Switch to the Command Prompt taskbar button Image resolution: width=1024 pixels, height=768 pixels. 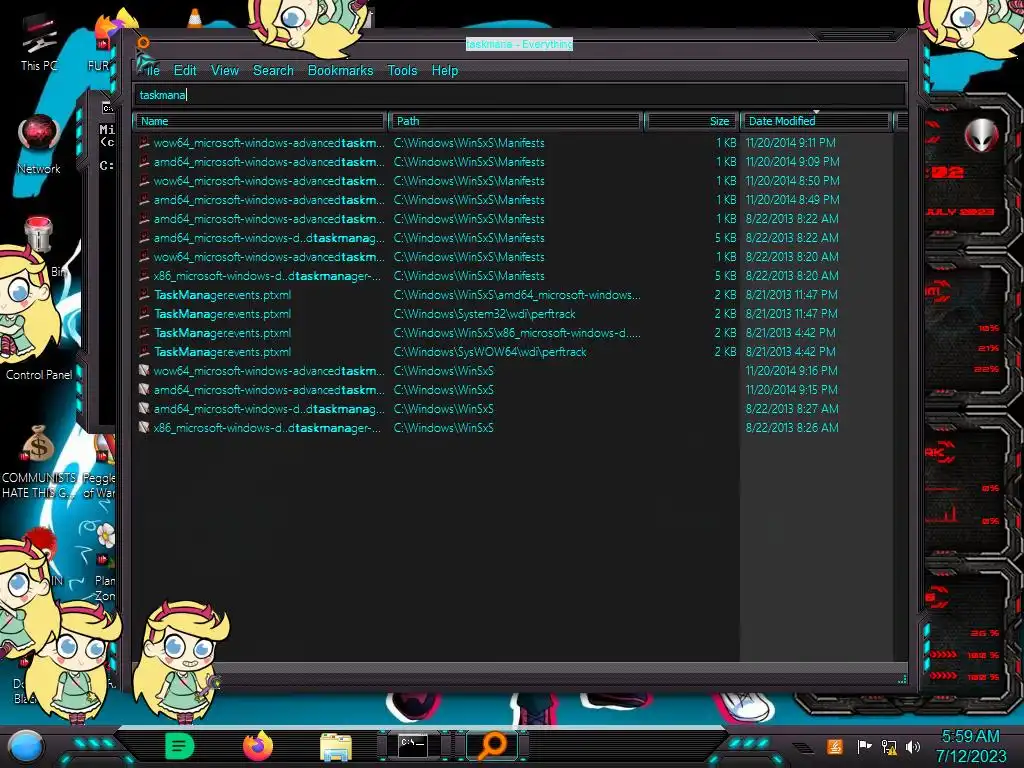coord(413,746)
